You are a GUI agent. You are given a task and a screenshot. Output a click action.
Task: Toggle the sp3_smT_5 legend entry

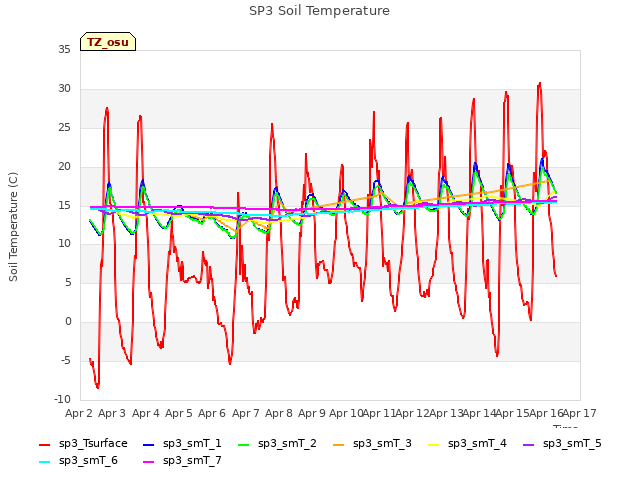point(562,444)
